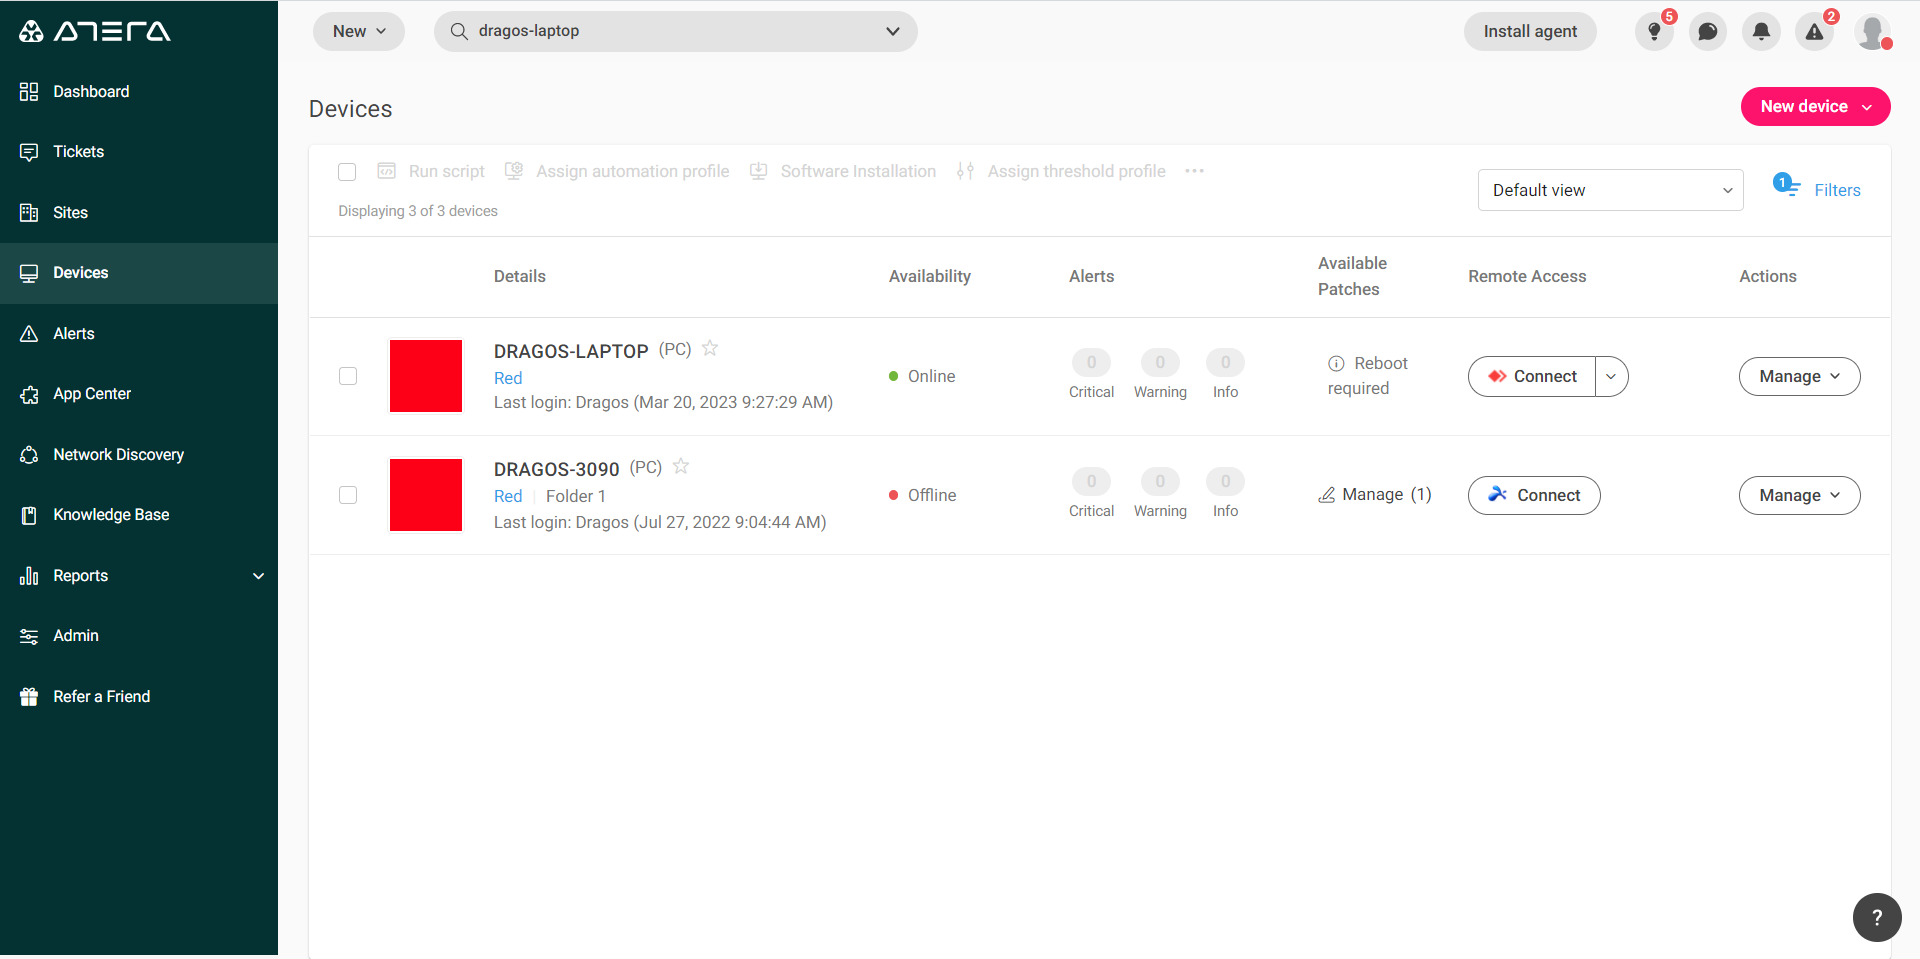
Task: Open the notifications bell
Action: (1761, 31)
